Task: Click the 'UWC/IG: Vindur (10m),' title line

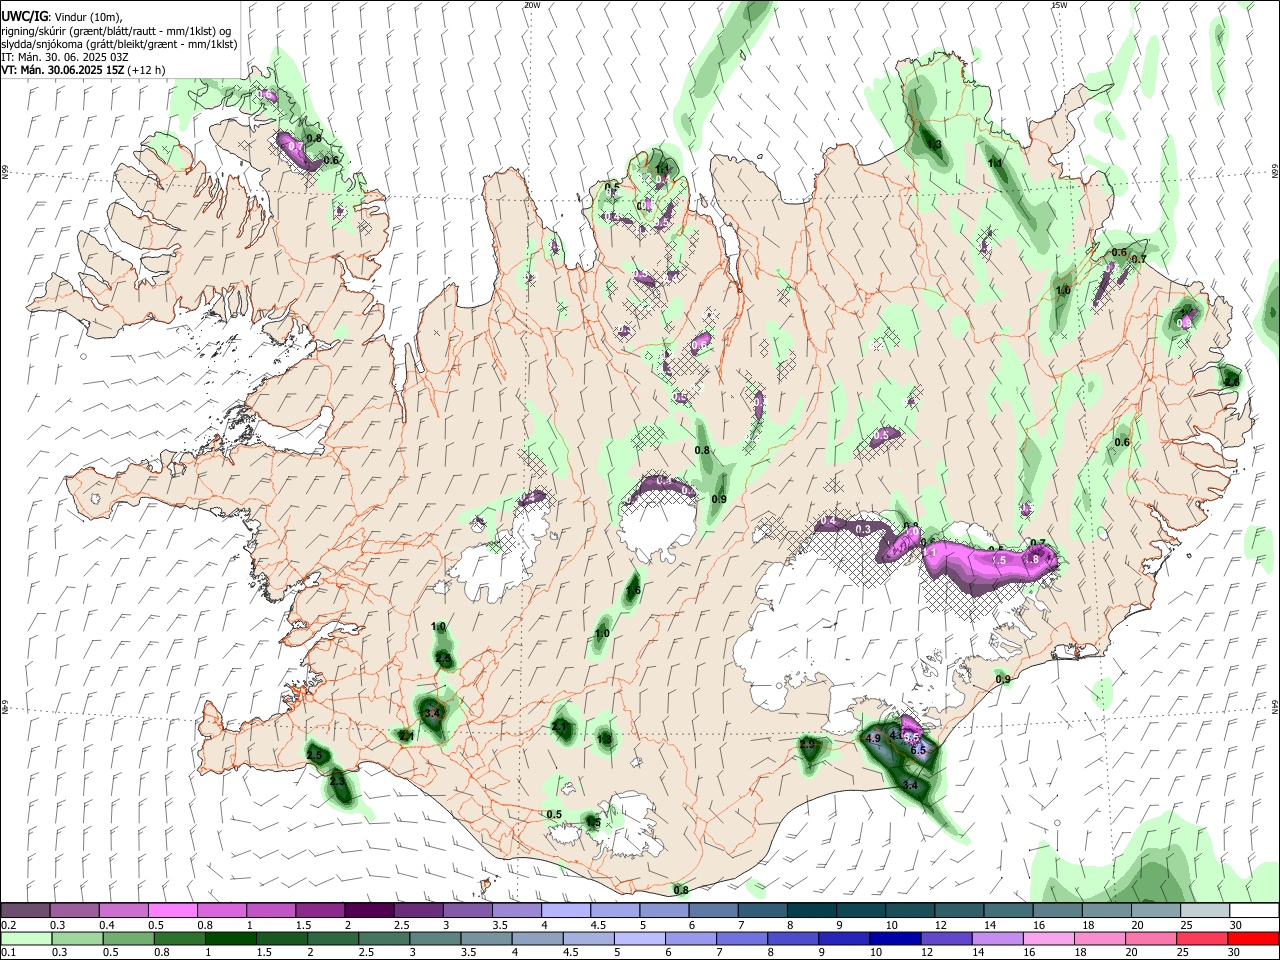Action: [62, 17]
